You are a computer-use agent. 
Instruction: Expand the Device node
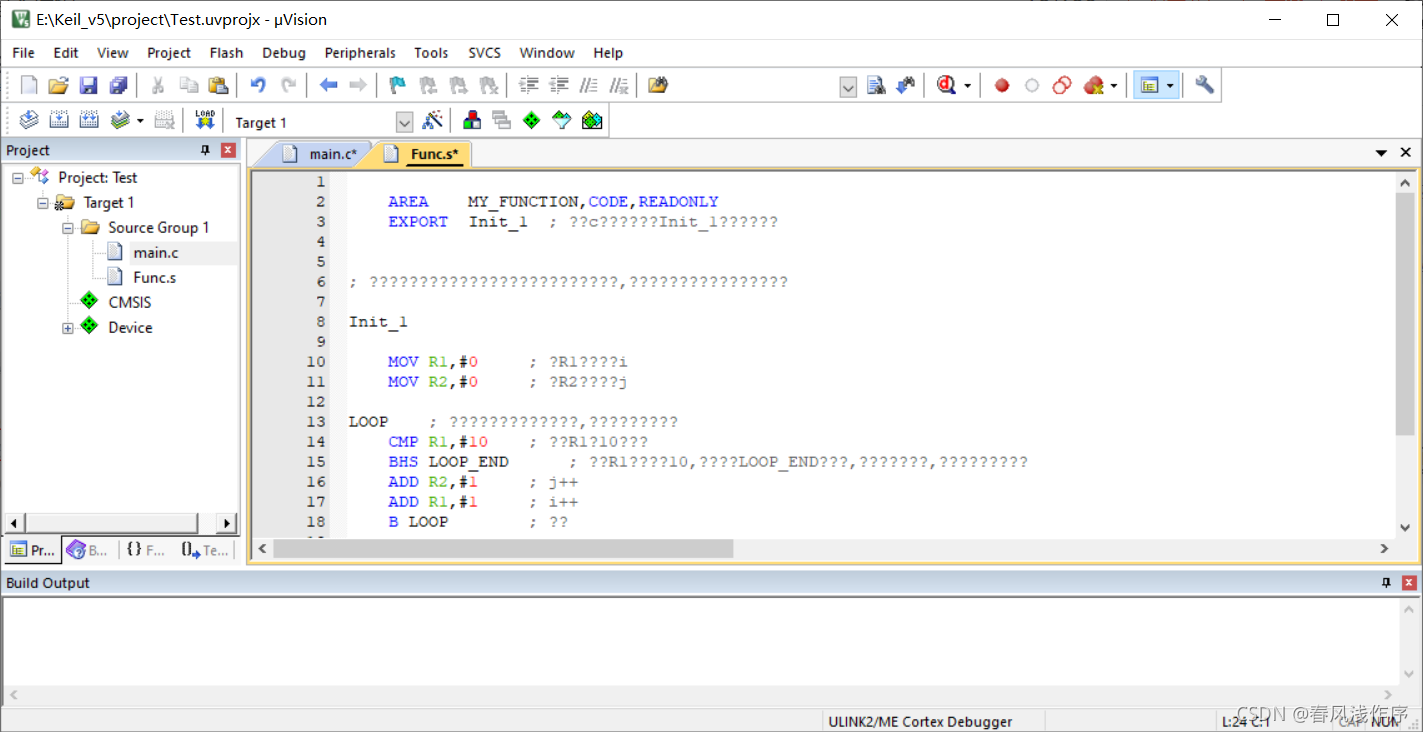coord(68,328)
